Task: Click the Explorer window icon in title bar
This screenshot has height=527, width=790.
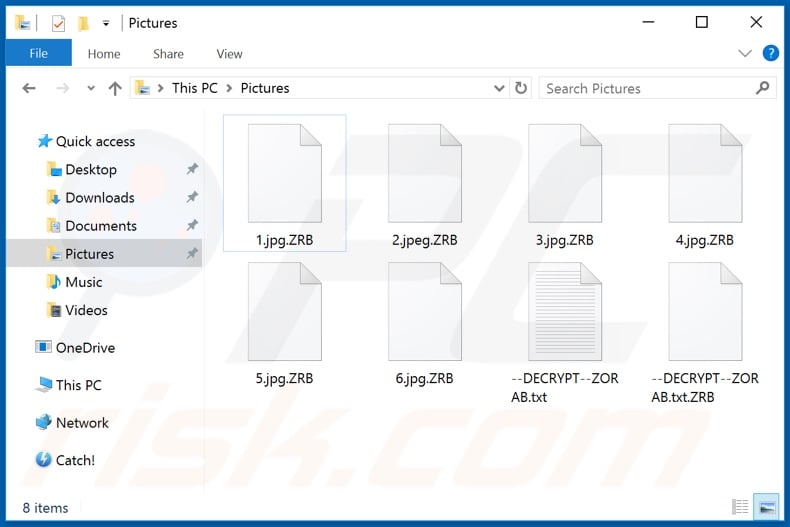Action: (x=23, y=23)
